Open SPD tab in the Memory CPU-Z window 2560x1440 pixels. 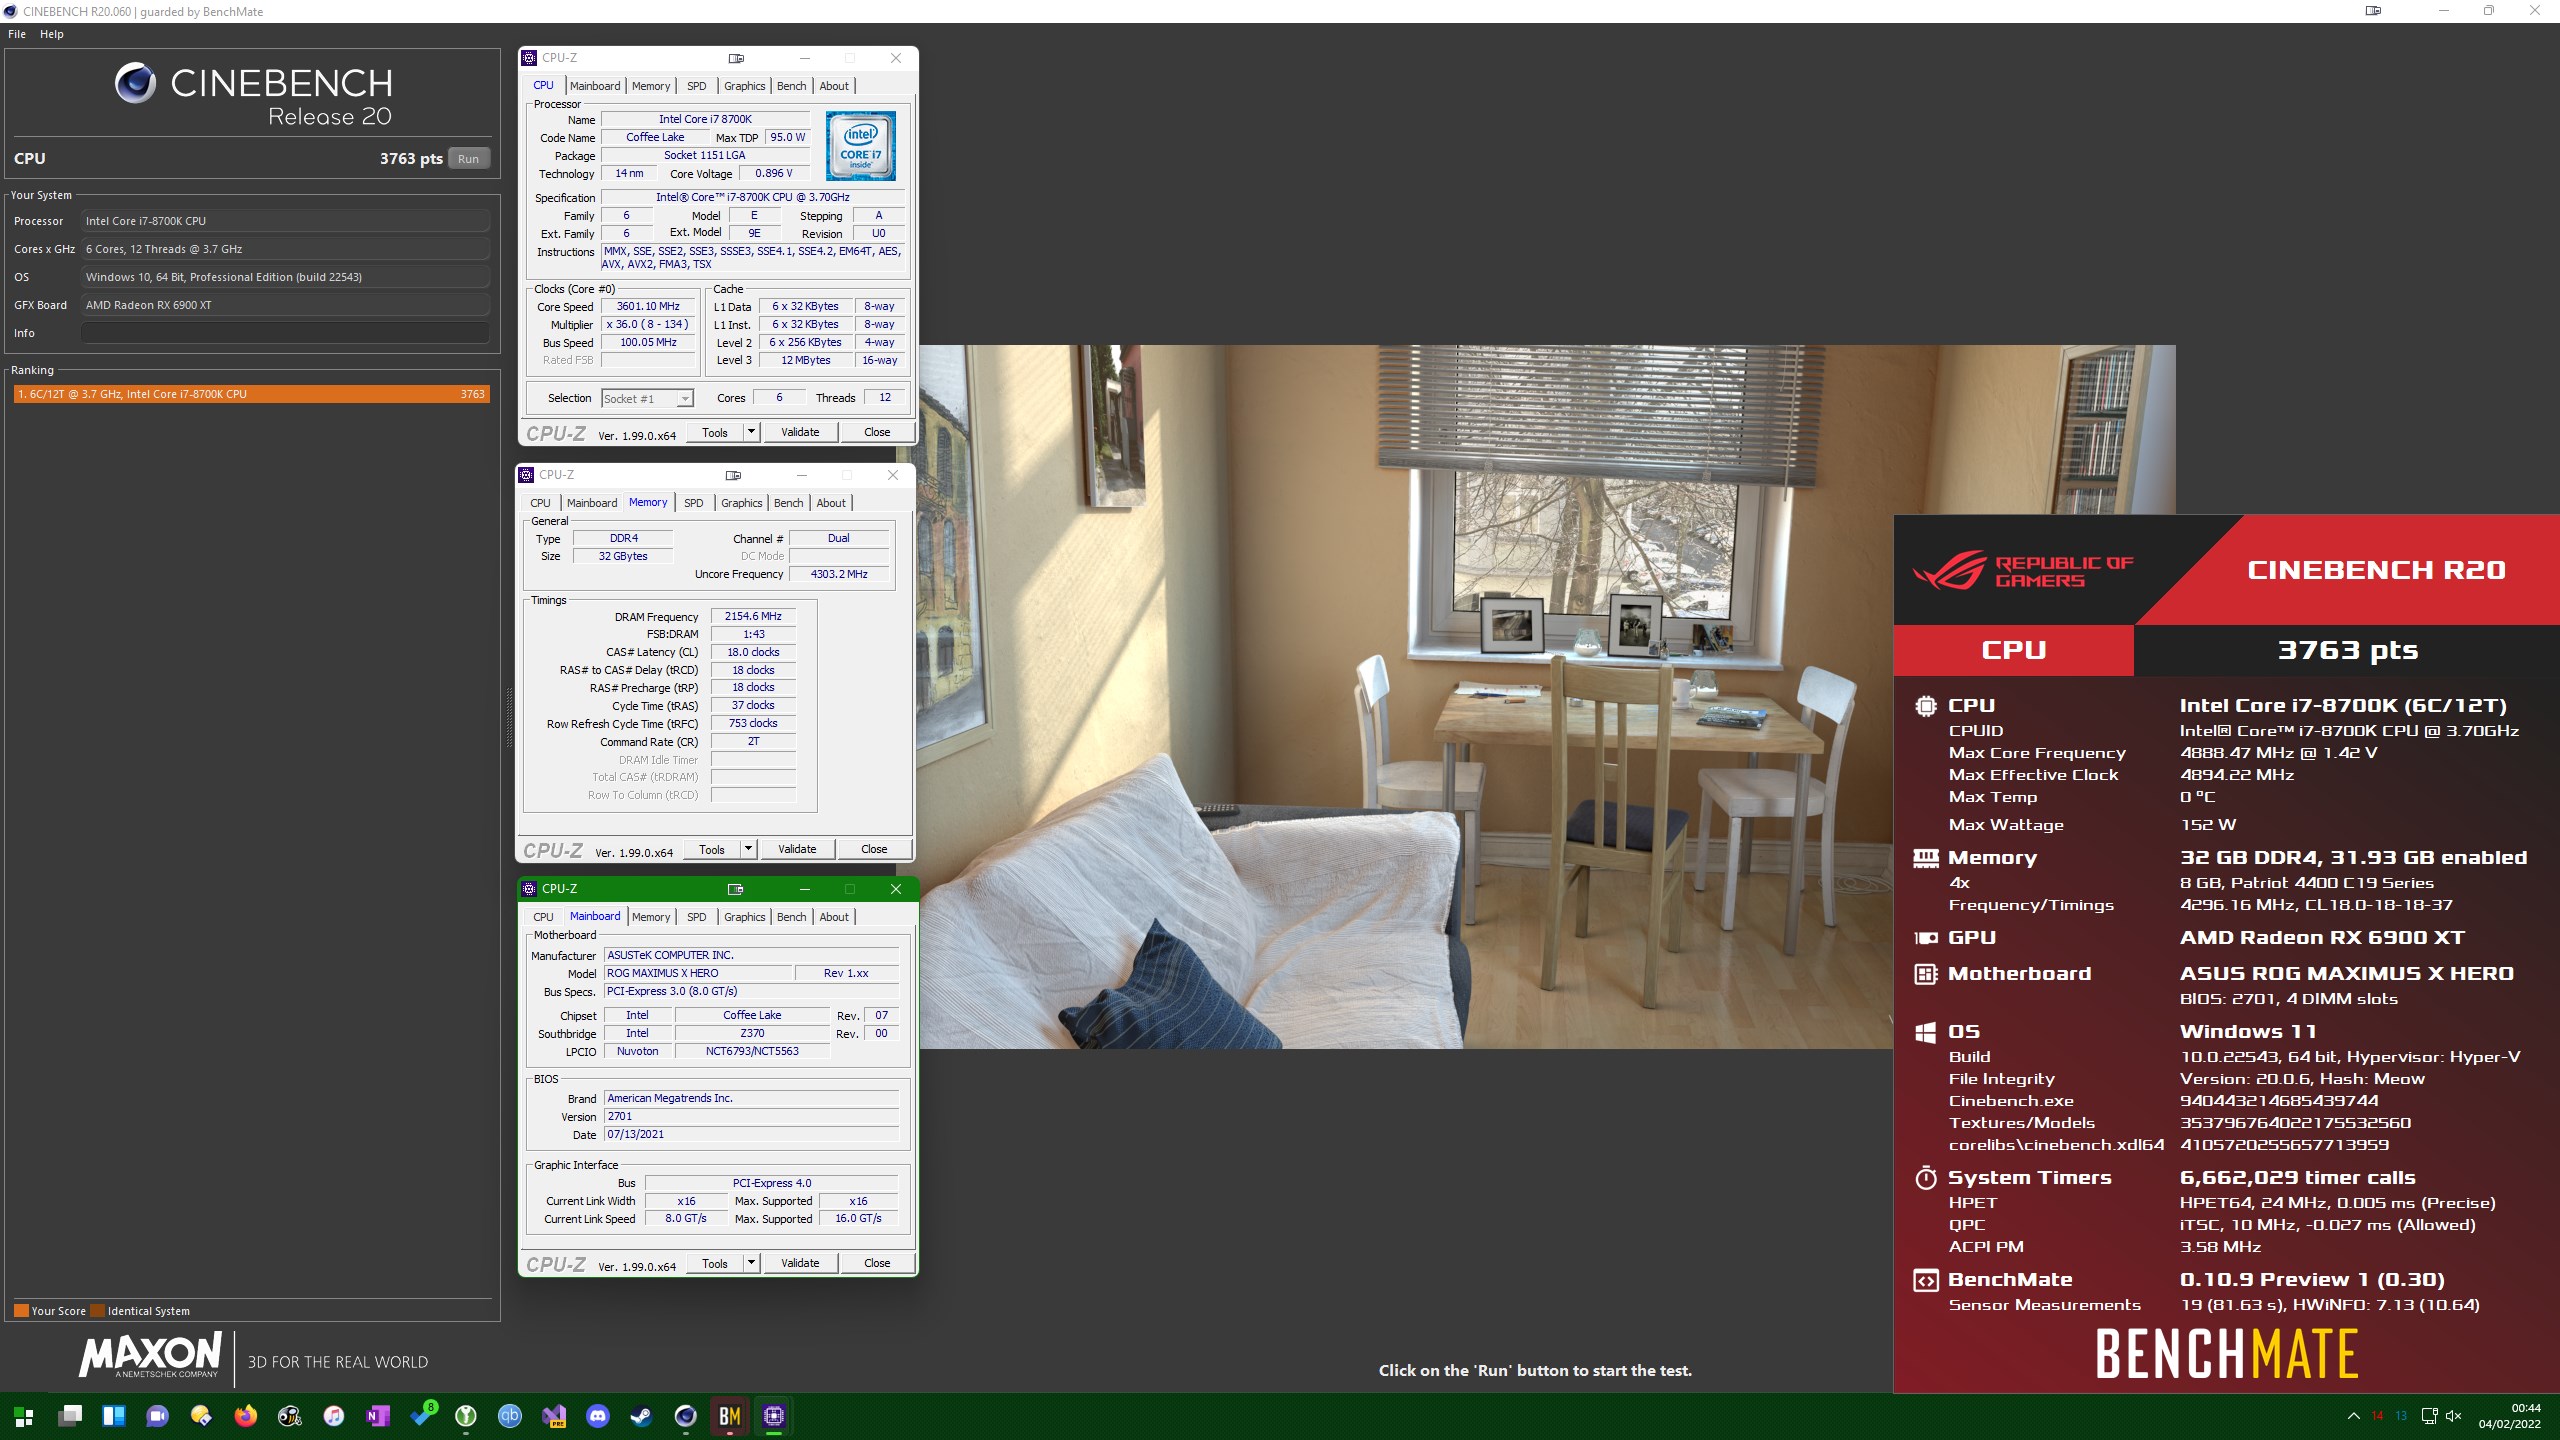click(694, 503)
